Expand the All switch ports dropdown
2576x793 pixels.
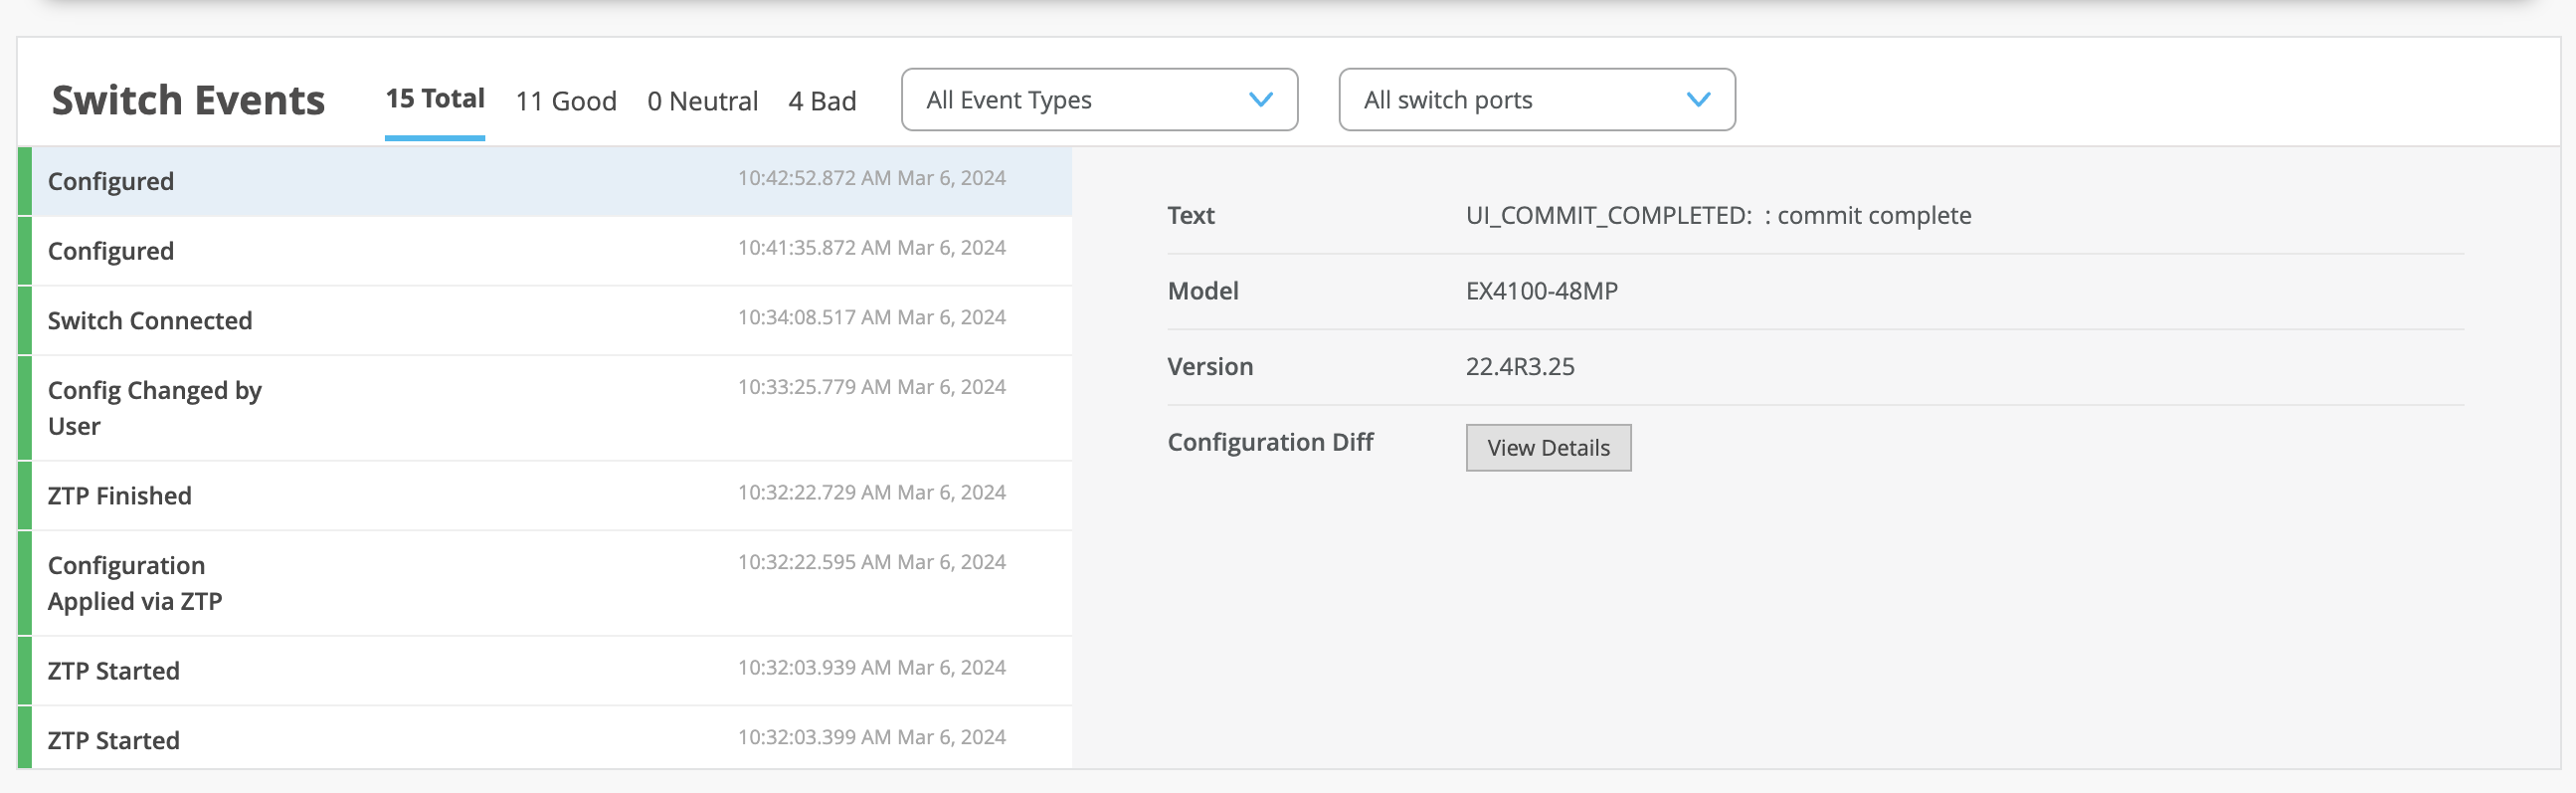(1536, 100)
